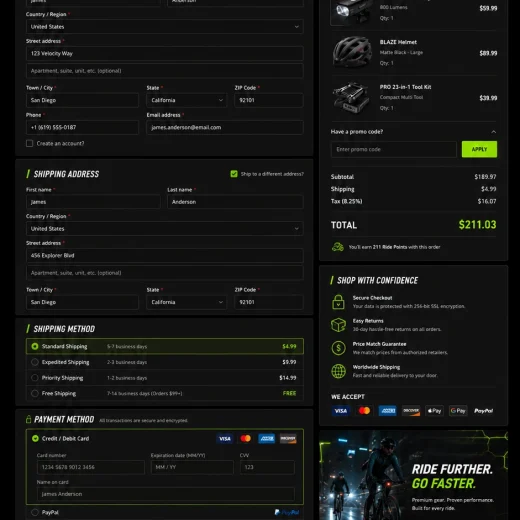Select PayPal payment method
Image resolution: width=520 pixels, height=520 pixels.
(x=35, y=512)
